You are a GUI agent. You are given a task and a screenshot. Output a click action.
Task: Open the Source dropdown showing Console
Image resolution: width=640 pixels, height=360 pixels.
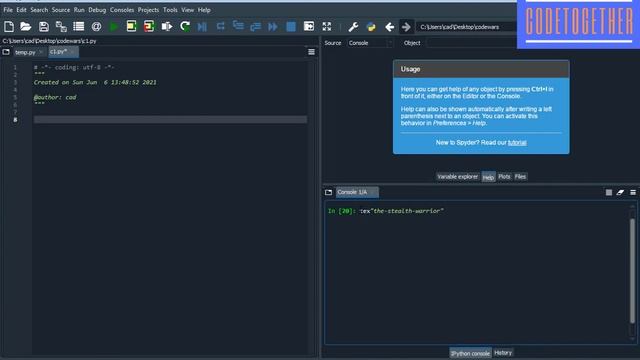point(370,43)
